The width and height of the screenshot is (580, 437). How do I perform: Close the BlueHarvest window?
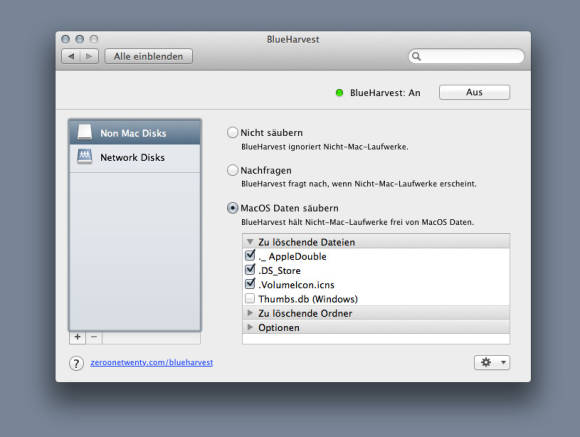(65, 39)
